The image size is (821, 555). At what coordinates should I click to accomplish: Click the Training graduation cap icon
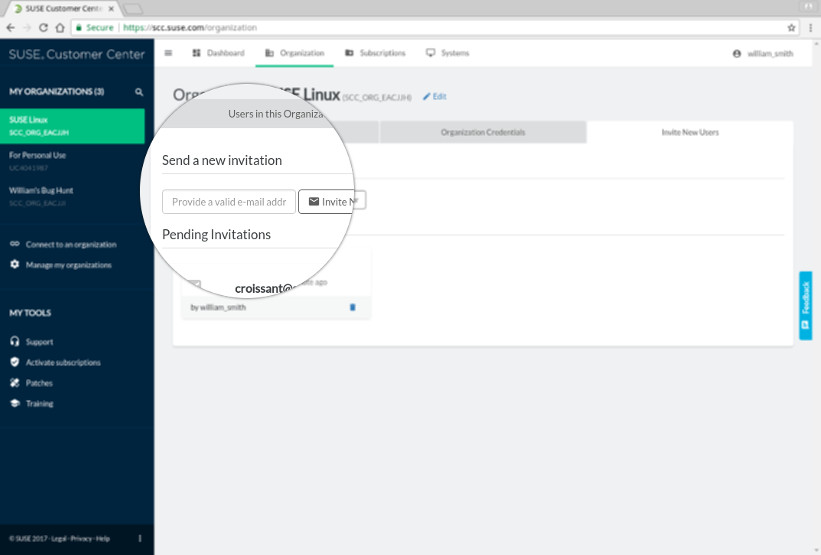15,404
